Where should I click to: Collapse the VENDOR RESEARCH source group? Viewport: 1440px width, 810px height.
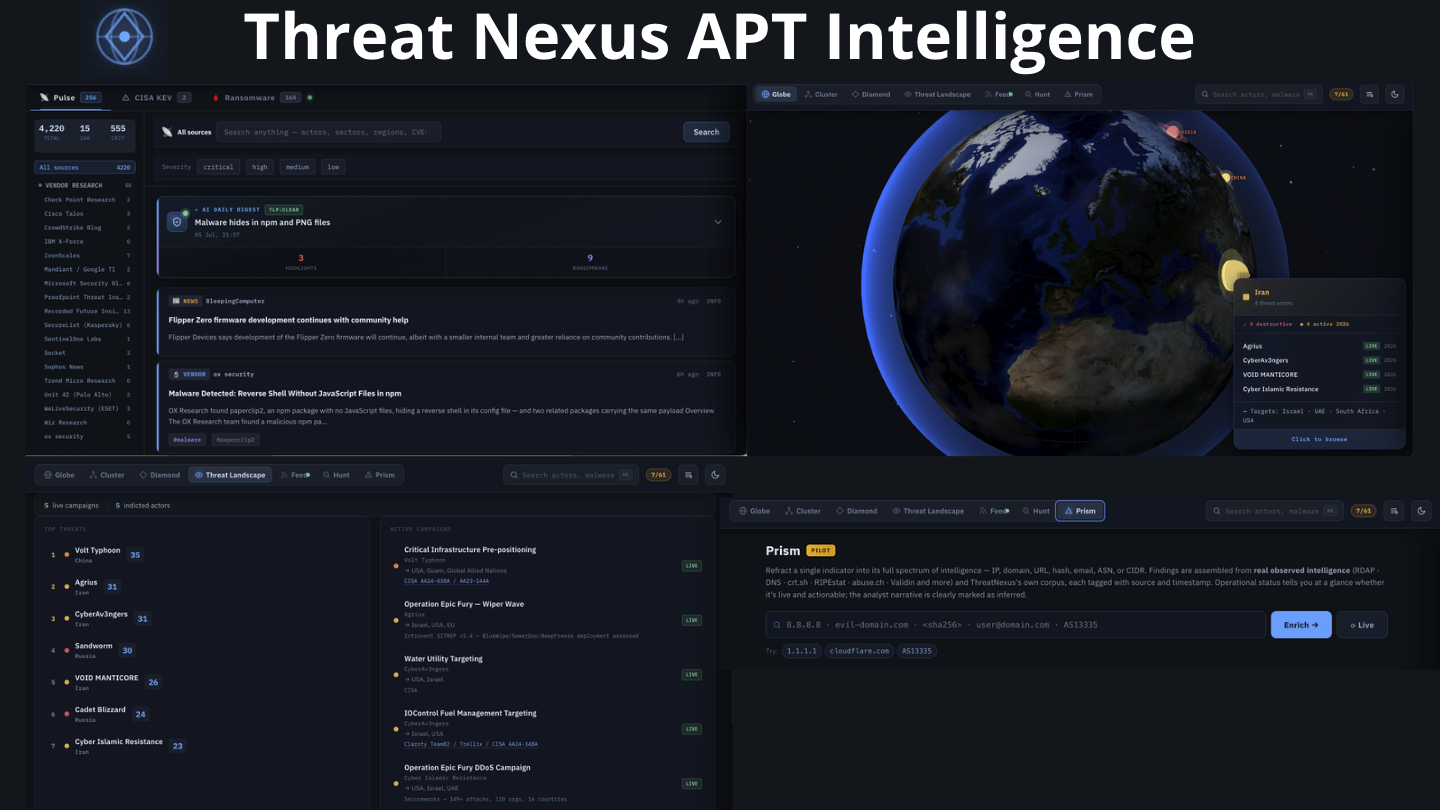coord(85,185)
